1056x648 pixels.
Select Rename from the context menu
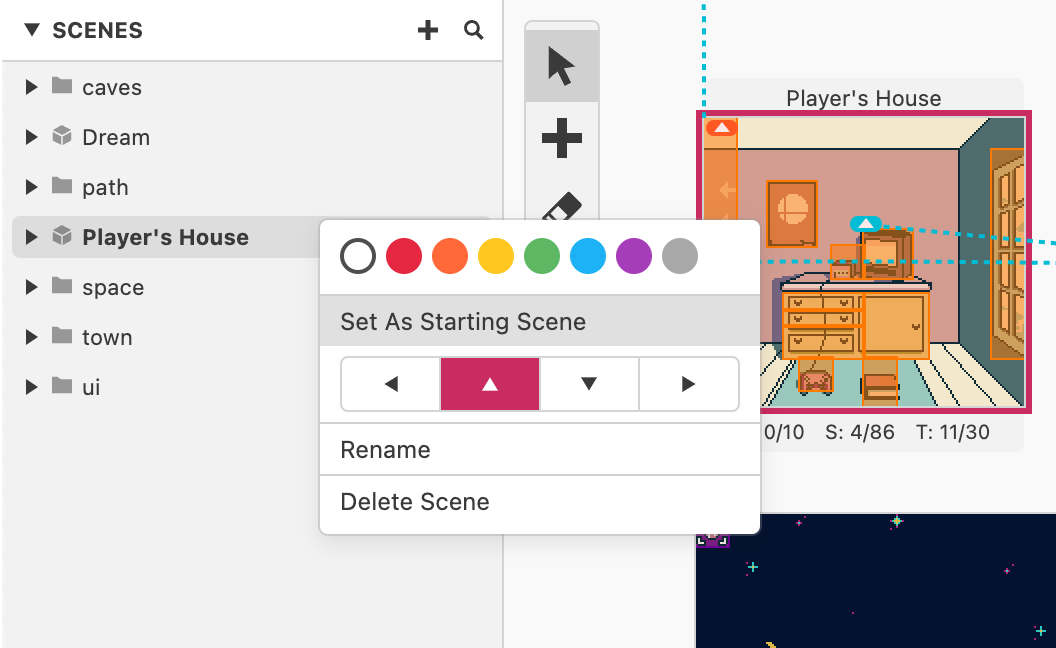pyautogui.click(x=386, y=450)
